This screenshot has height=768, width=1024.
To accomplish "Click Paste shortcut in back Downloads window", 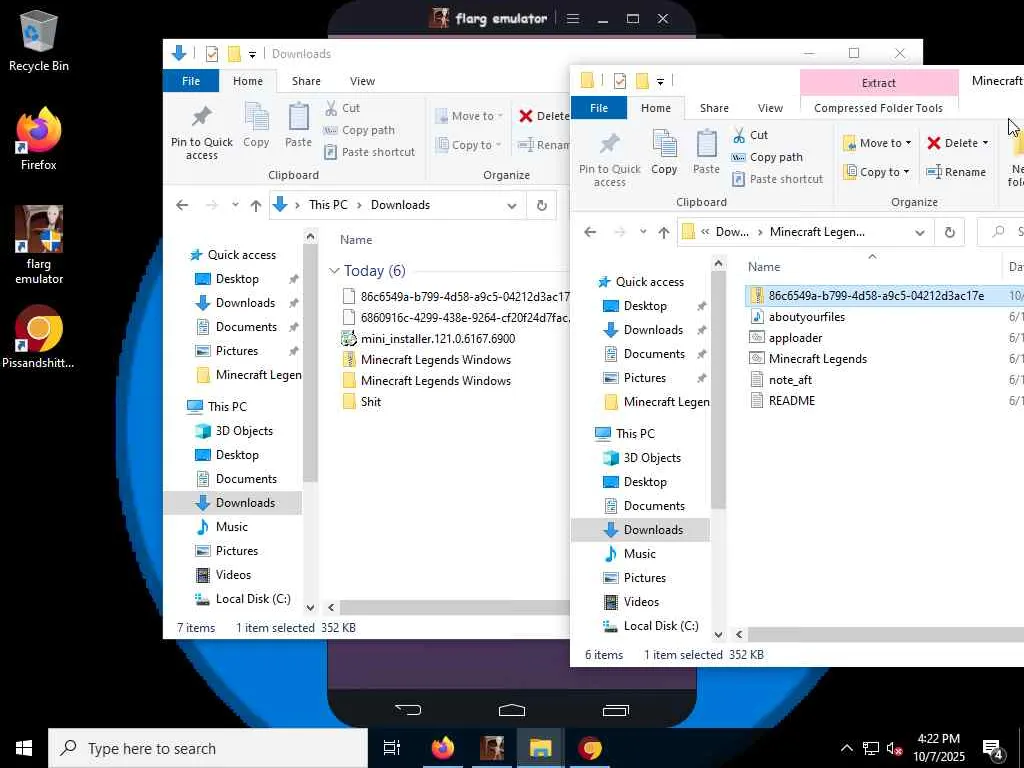I will point(369,152).
